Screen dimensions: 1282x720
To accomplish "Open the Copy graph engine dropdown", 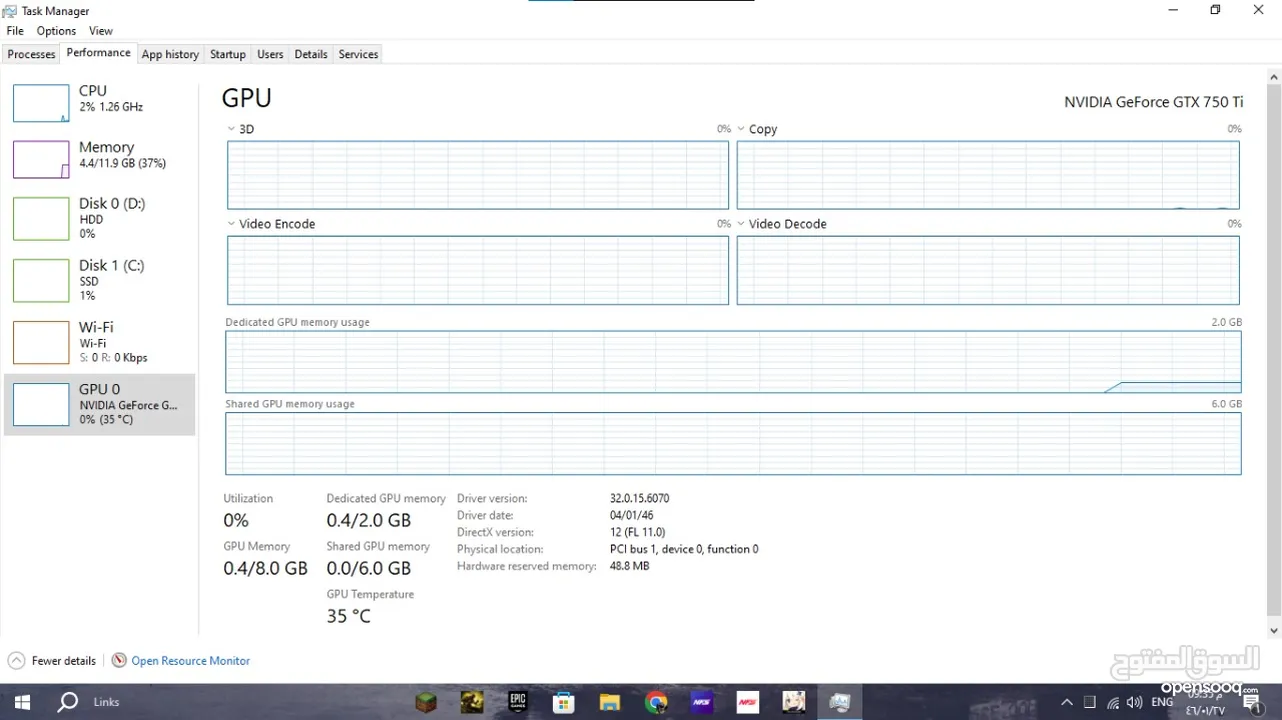I will pos(741,129).
